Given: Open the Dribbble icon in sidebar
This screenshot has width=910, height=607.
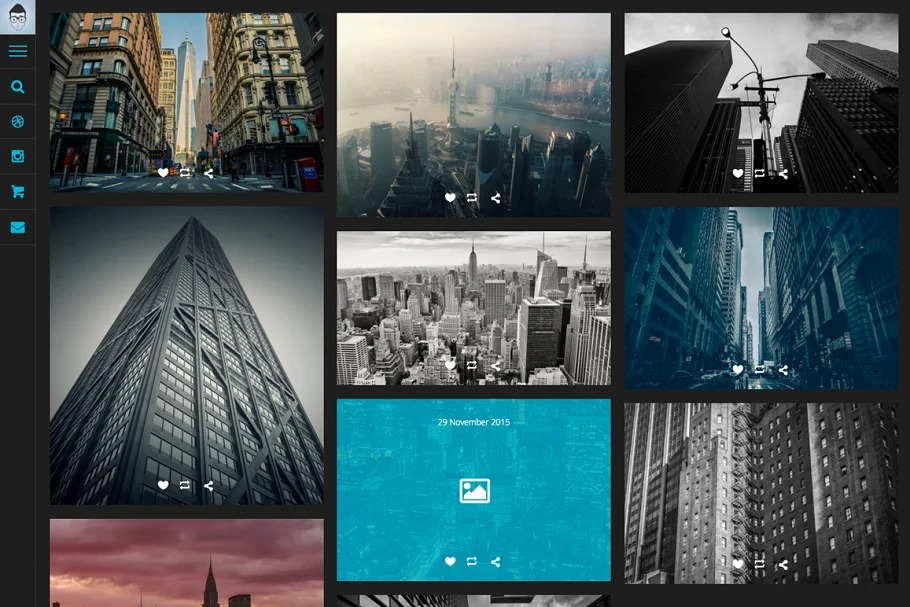Looking at the screenshot, I should (x=17, y=122).
